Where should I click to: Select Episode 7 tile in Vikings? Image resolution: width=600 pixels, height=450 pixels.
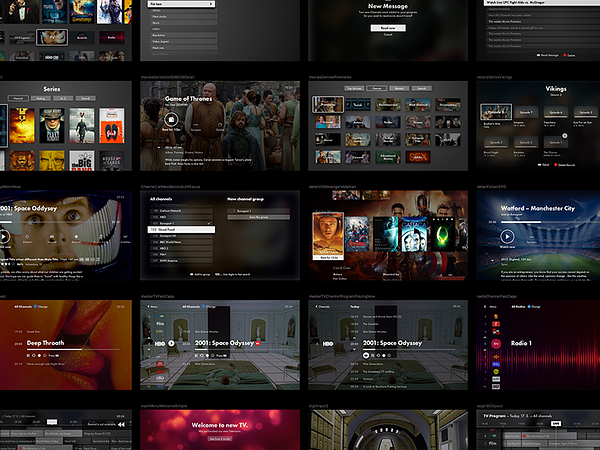[x=526, y=112]
